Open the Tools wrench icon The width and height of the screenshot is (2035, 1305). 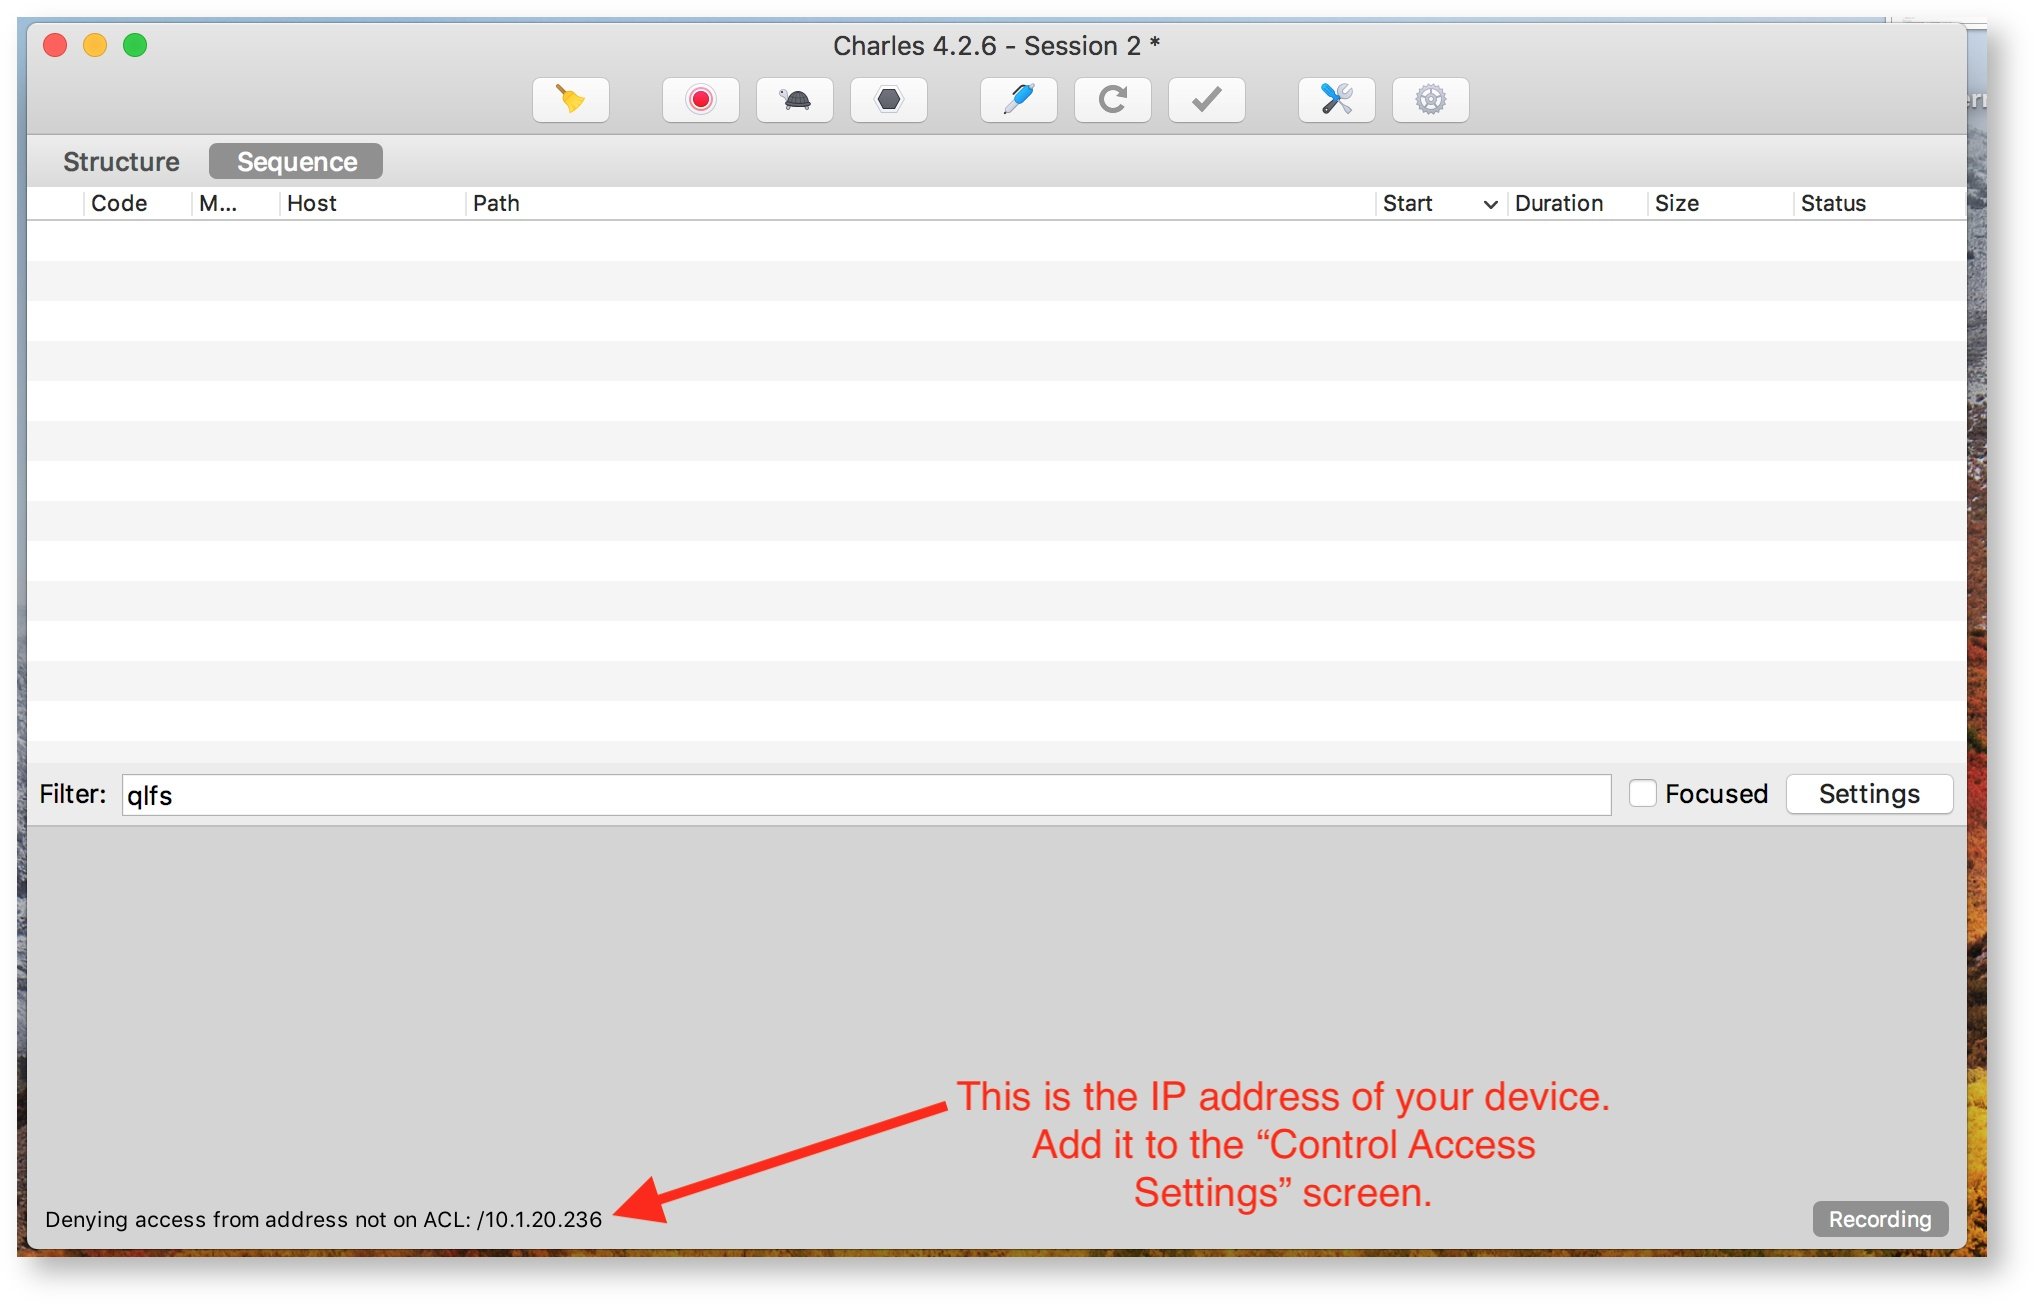coord(1336,100)
